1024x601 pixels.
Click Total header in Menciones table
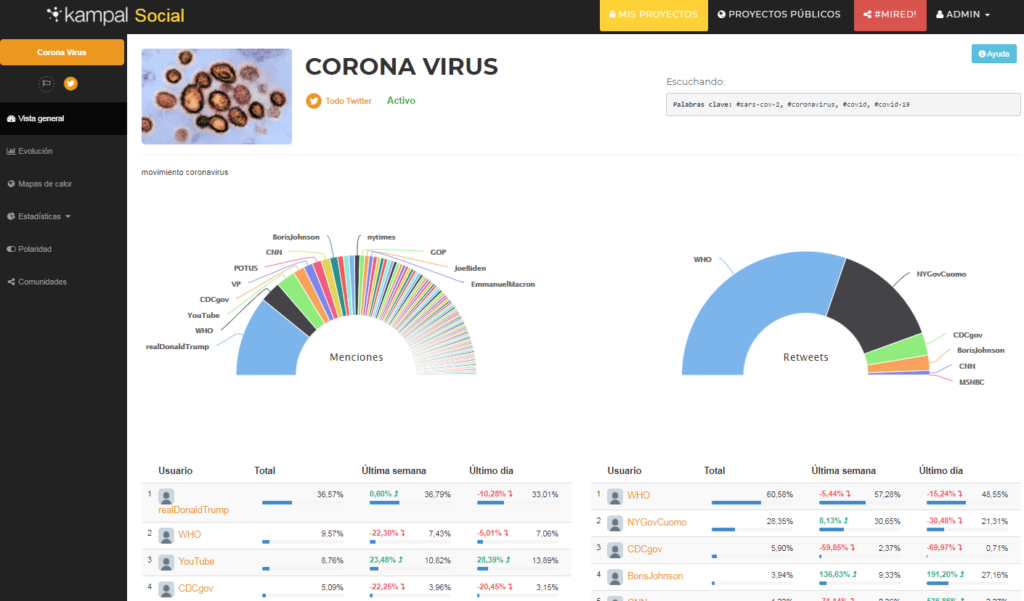264,470
